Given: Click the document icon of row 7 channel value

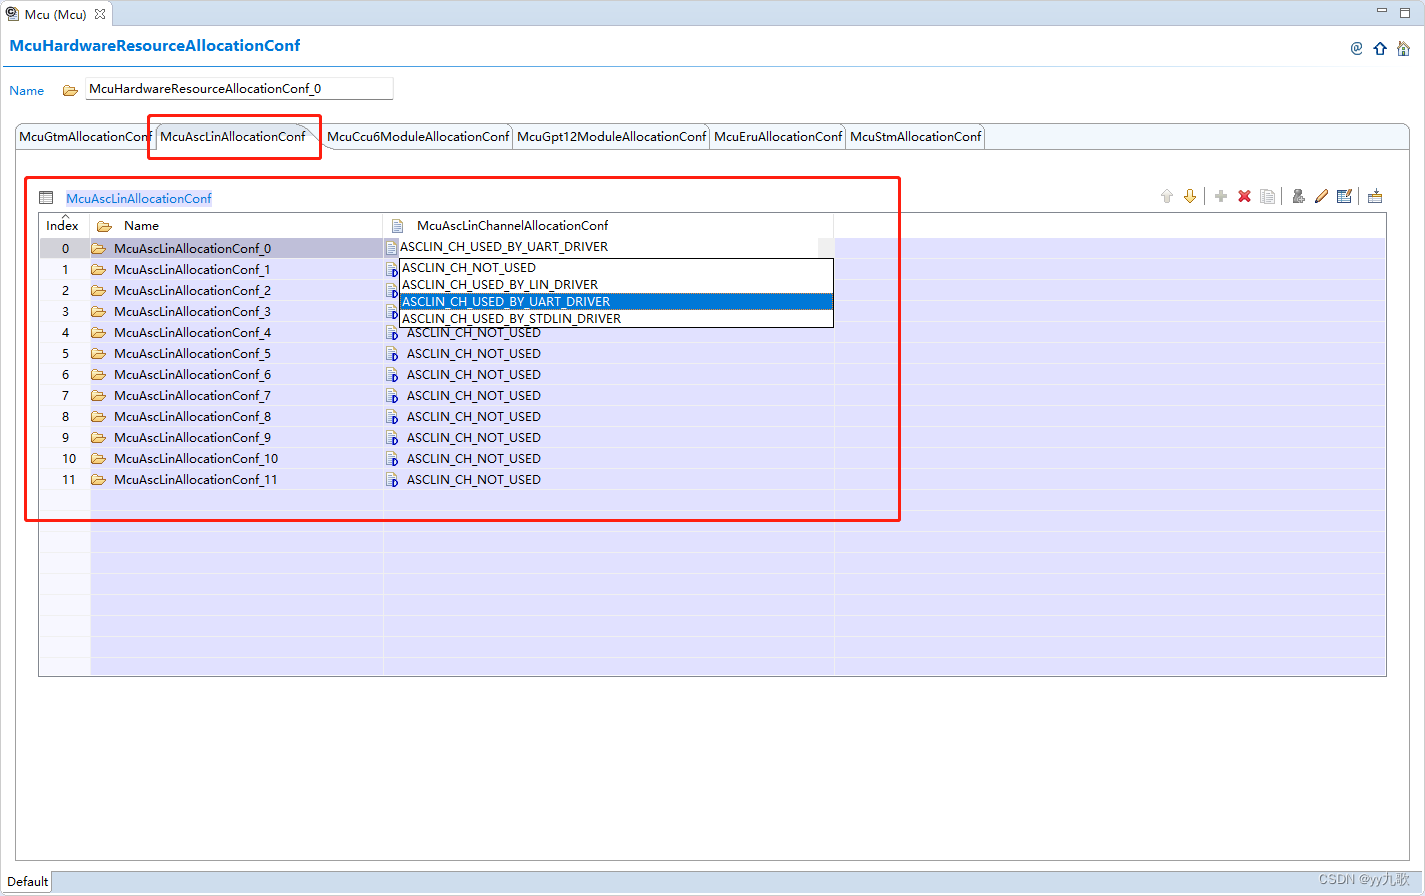Looking at the screenshot, I should (393, 396).
